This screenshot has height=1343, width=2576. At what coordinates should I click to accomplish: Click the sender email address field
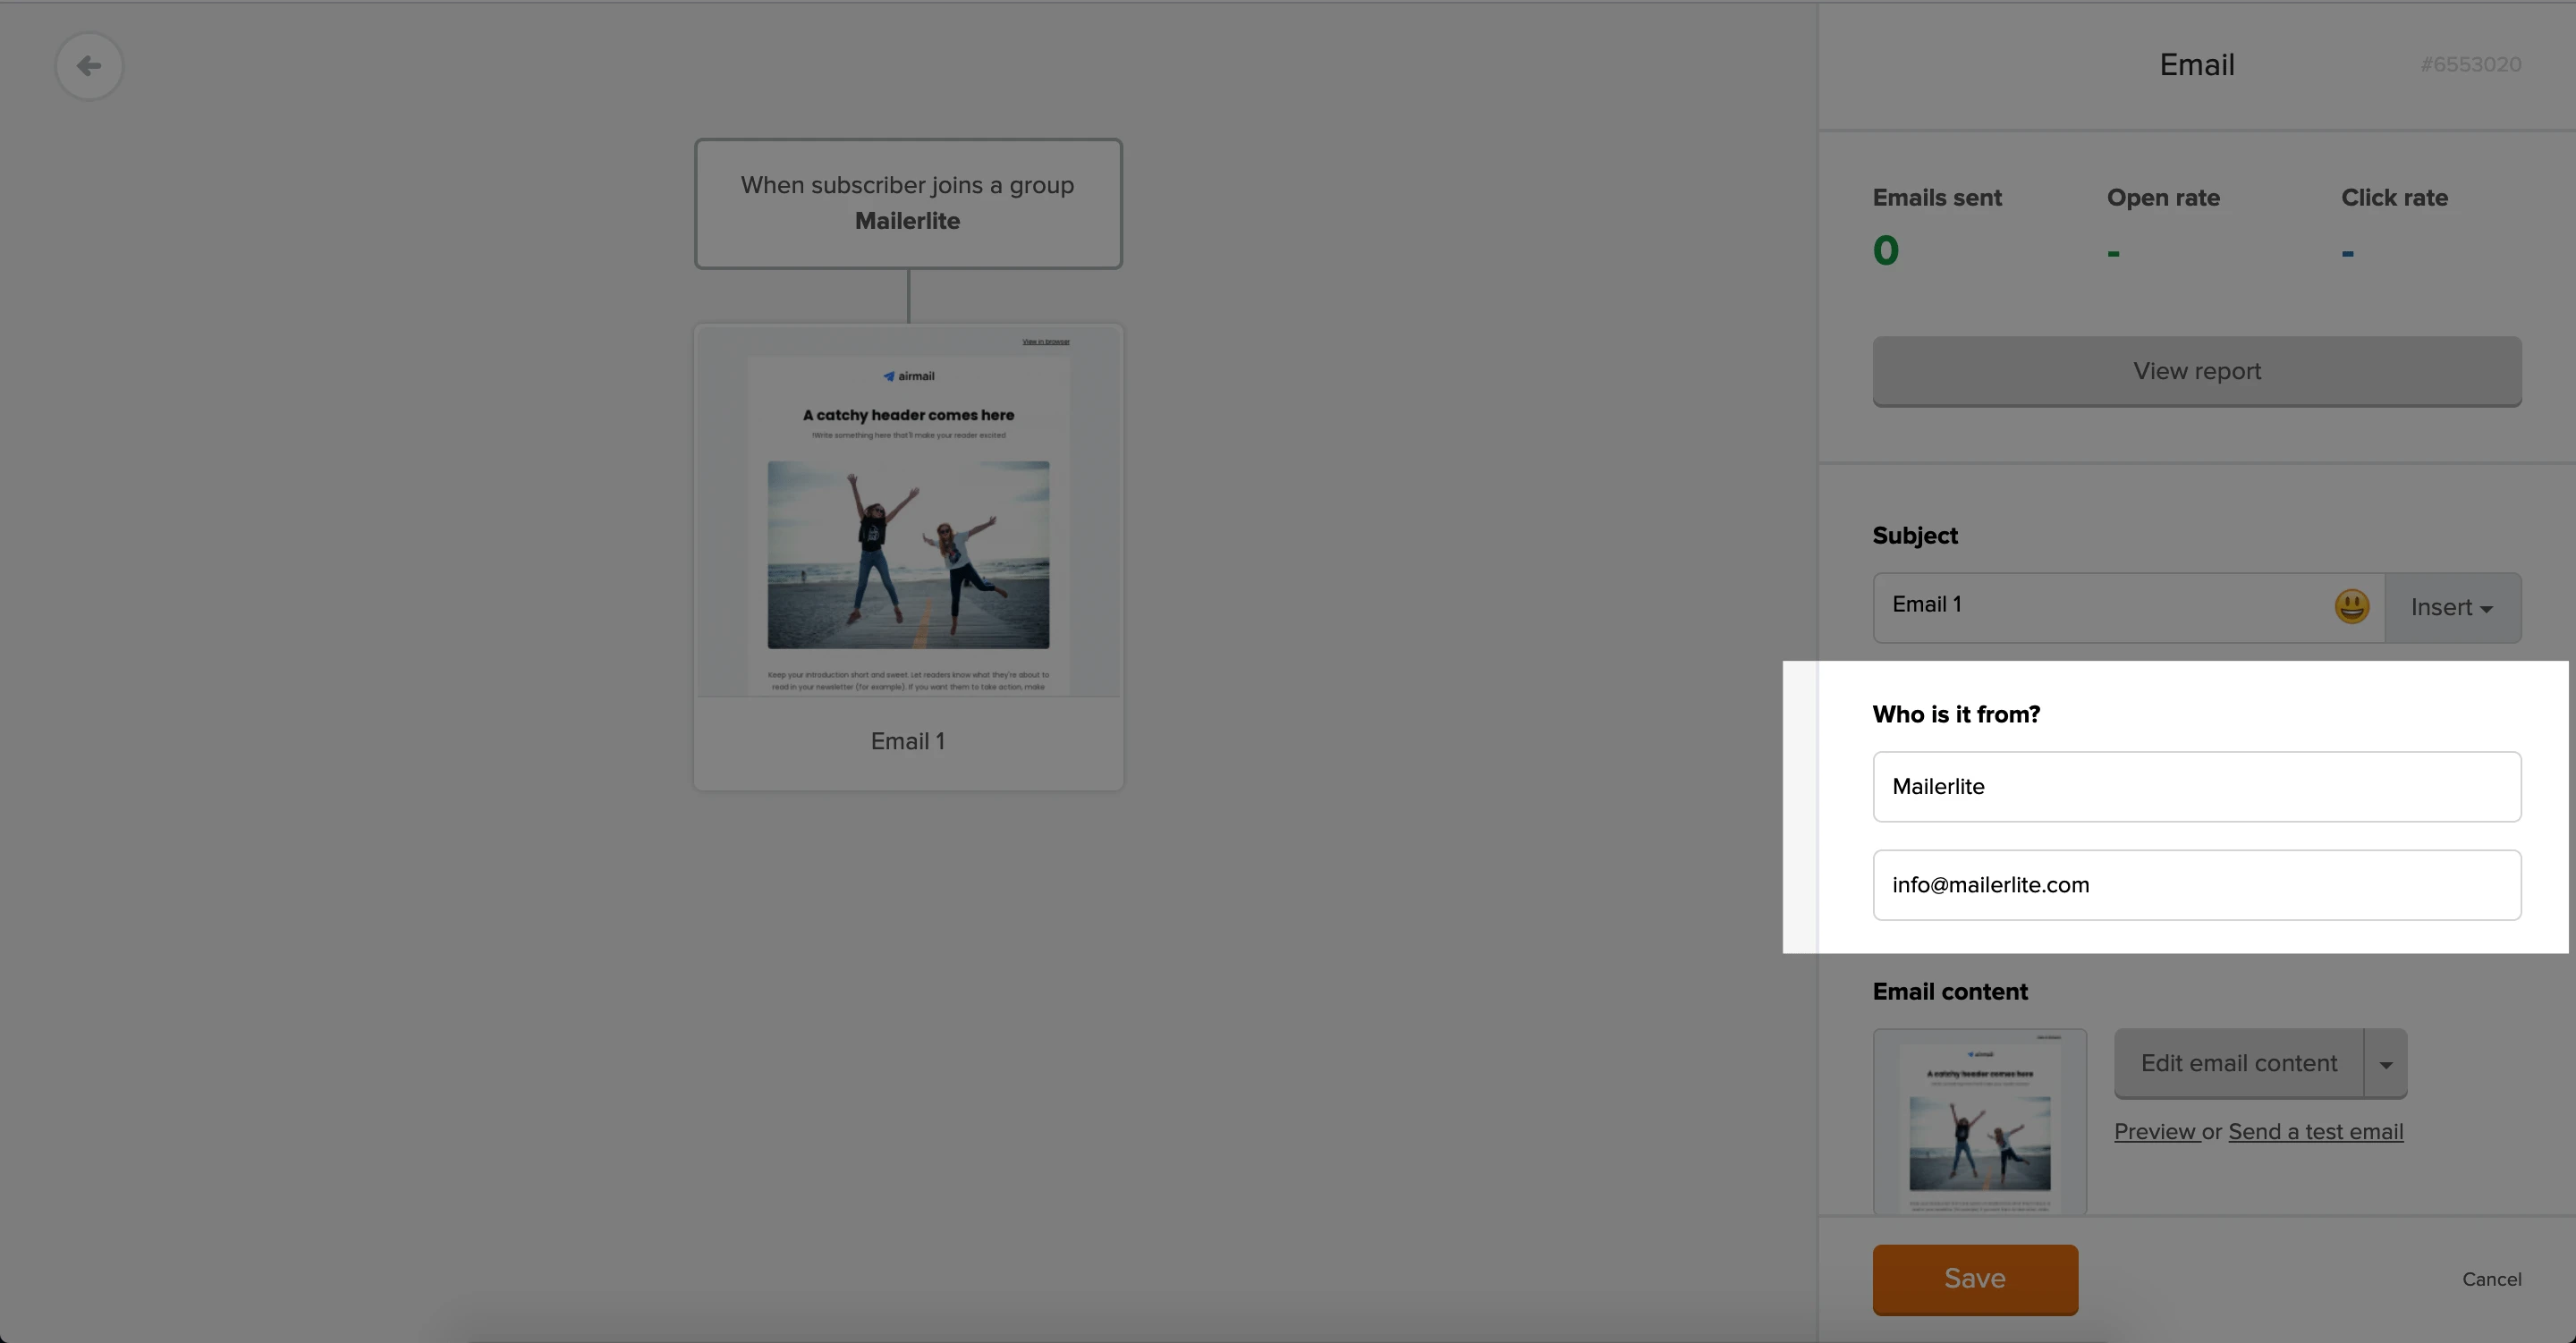point(2196,885)
